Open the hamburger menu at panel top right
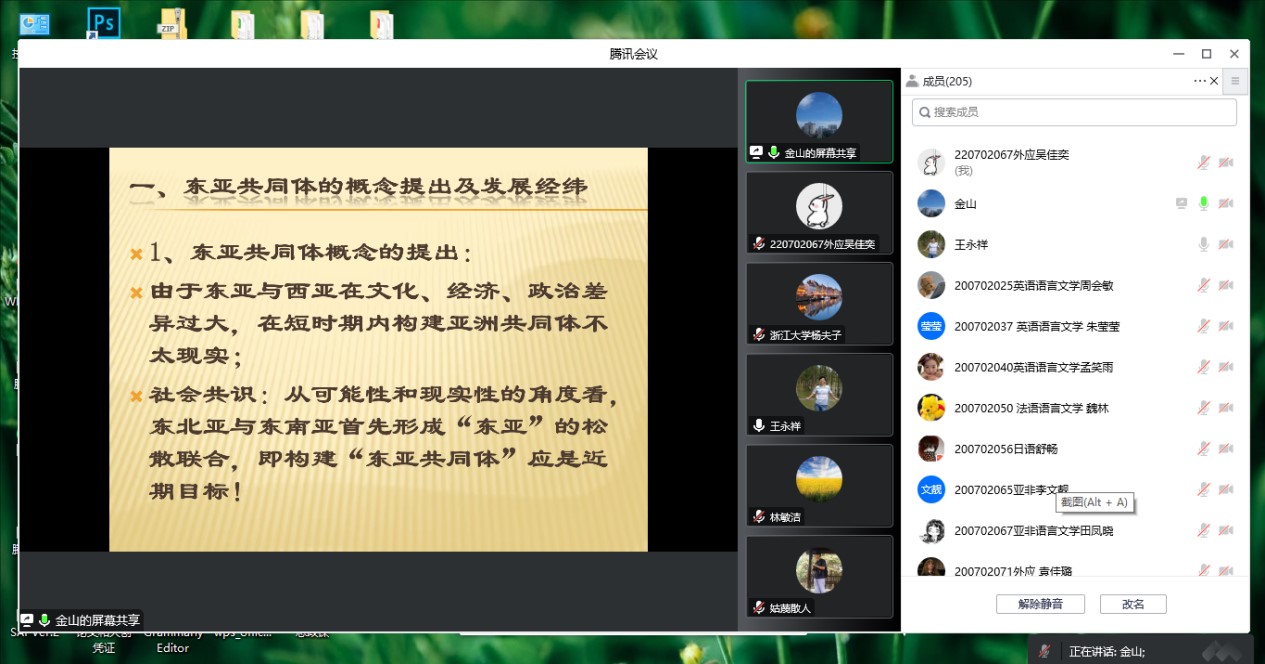 point(1235,81)
